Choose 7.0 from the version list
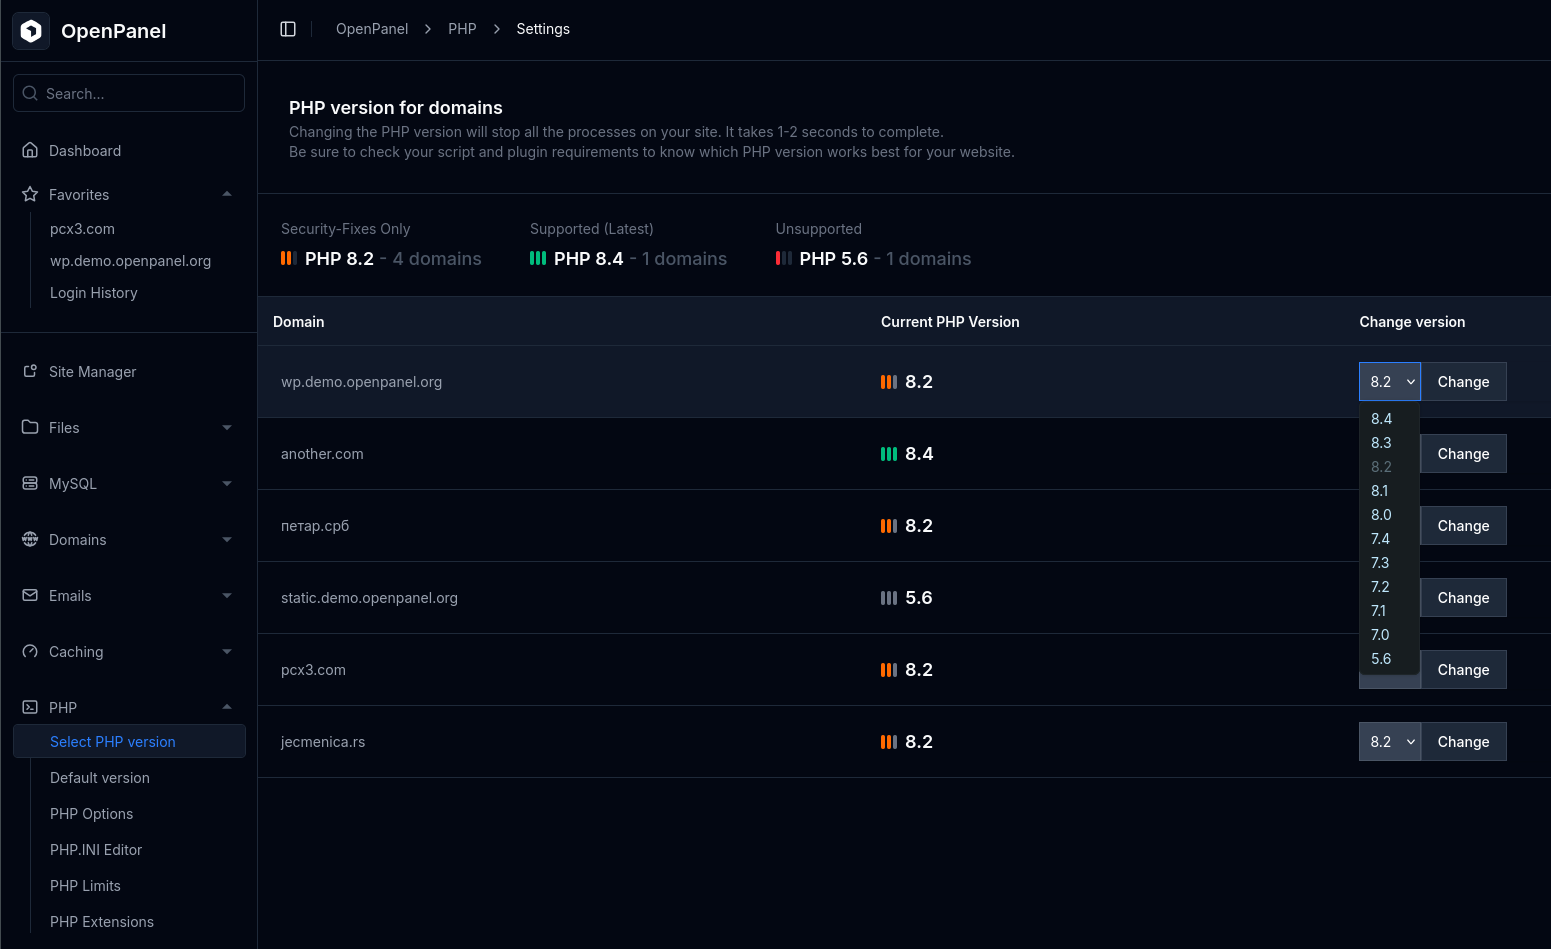 point(1389,635)
